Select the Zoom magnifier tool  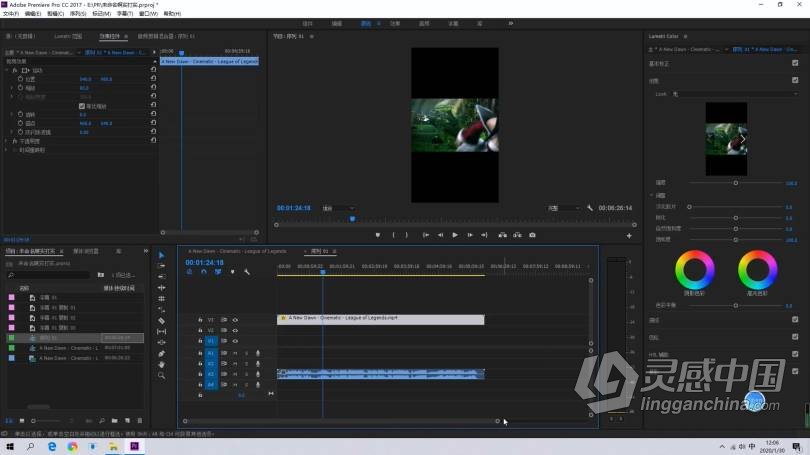pos(161,375)
